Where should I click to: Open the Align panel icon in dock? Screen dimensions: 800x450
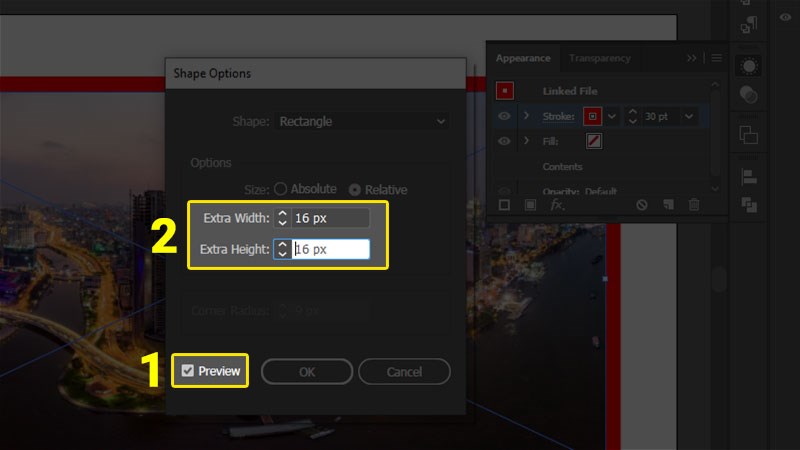(748, 178)
